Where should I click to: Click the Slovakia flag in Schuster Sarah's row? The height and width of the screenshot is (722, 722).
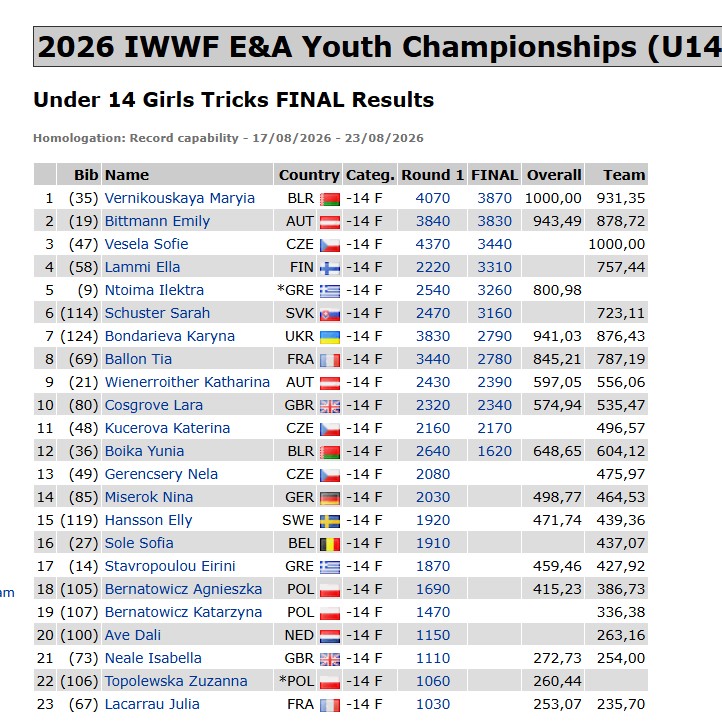coord(330,314)
